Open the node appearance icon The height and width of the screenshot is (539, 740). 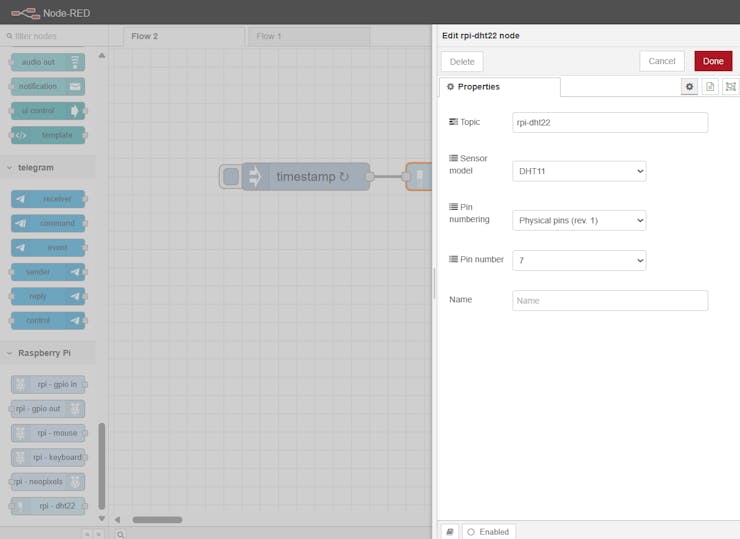pyautogui.click(x=730, y=87)
